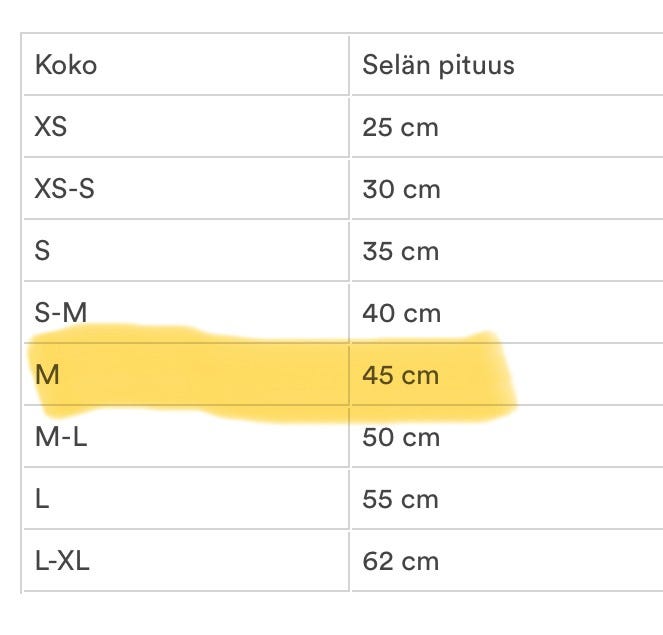Click the Selän pituus column header
The height and width of the screenshot is (635, 663).
438,66
